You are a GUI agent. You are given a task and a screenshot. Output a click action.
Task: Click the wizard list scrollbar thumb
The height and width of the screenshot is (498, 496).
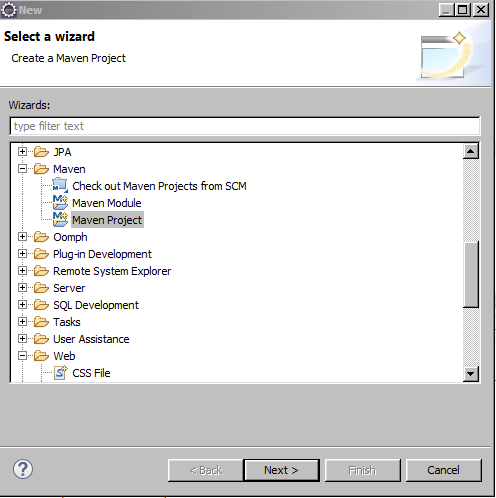click(471, 274)
